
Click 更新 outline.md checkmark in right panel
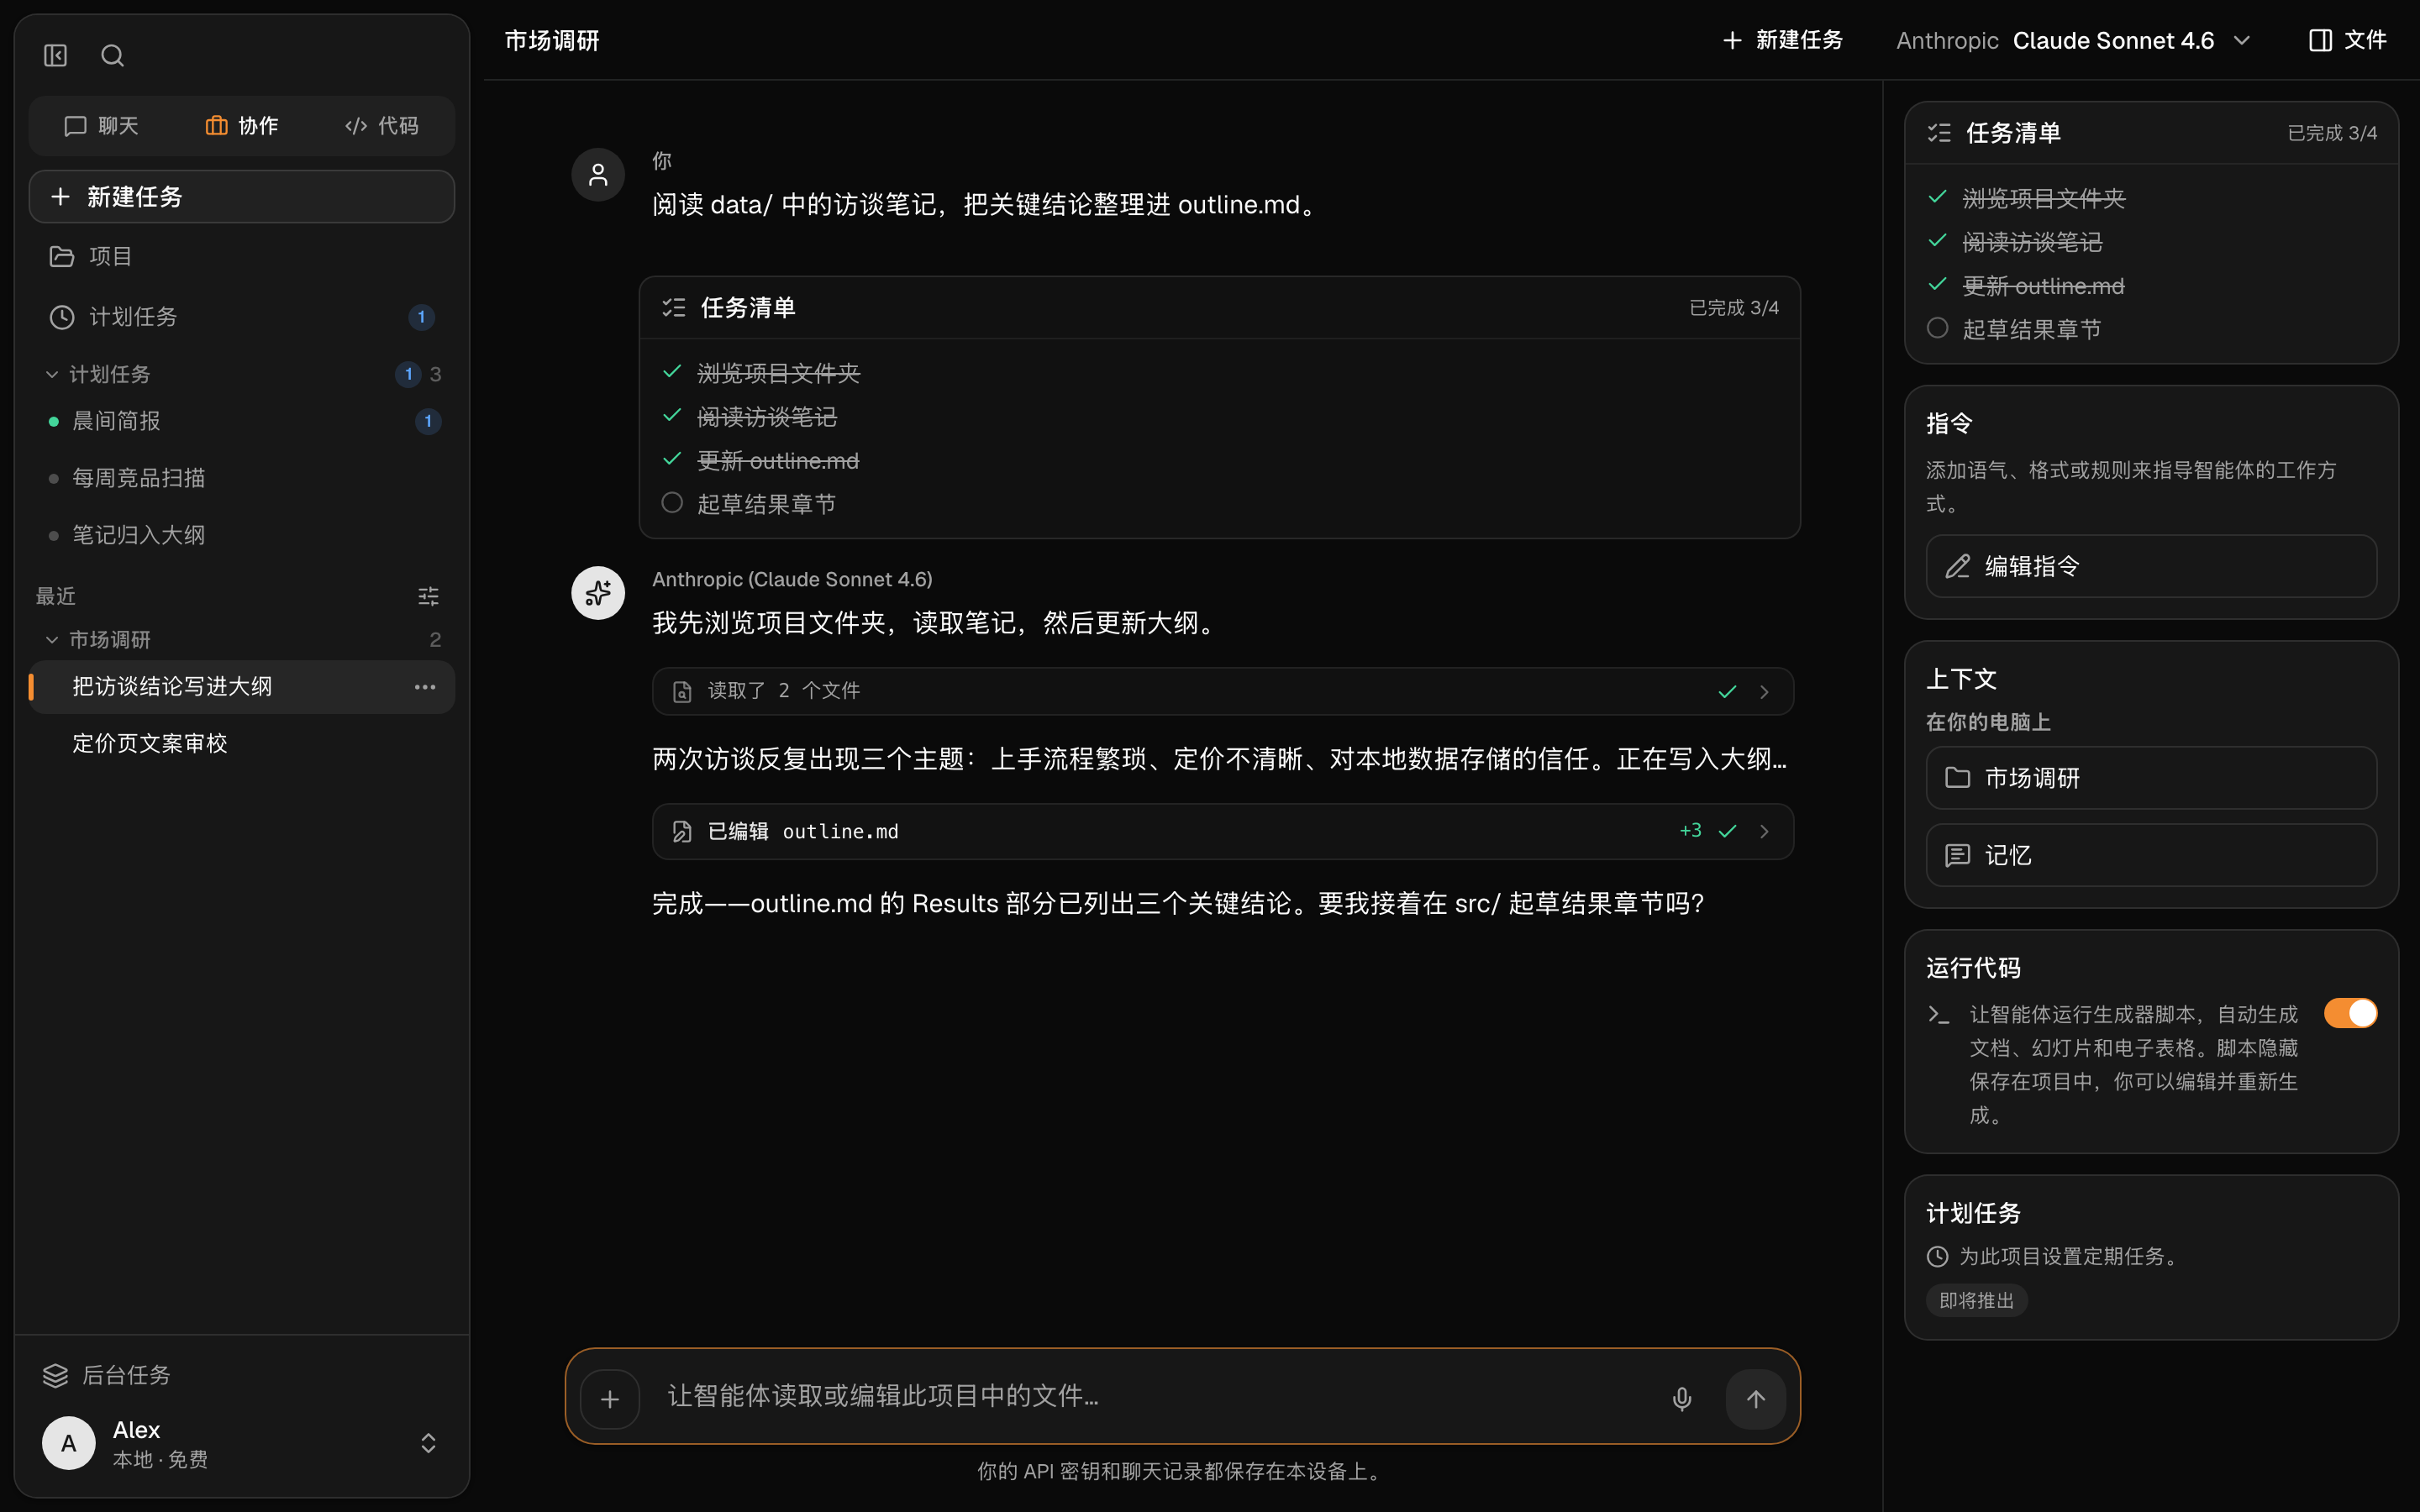point(1937,284)
